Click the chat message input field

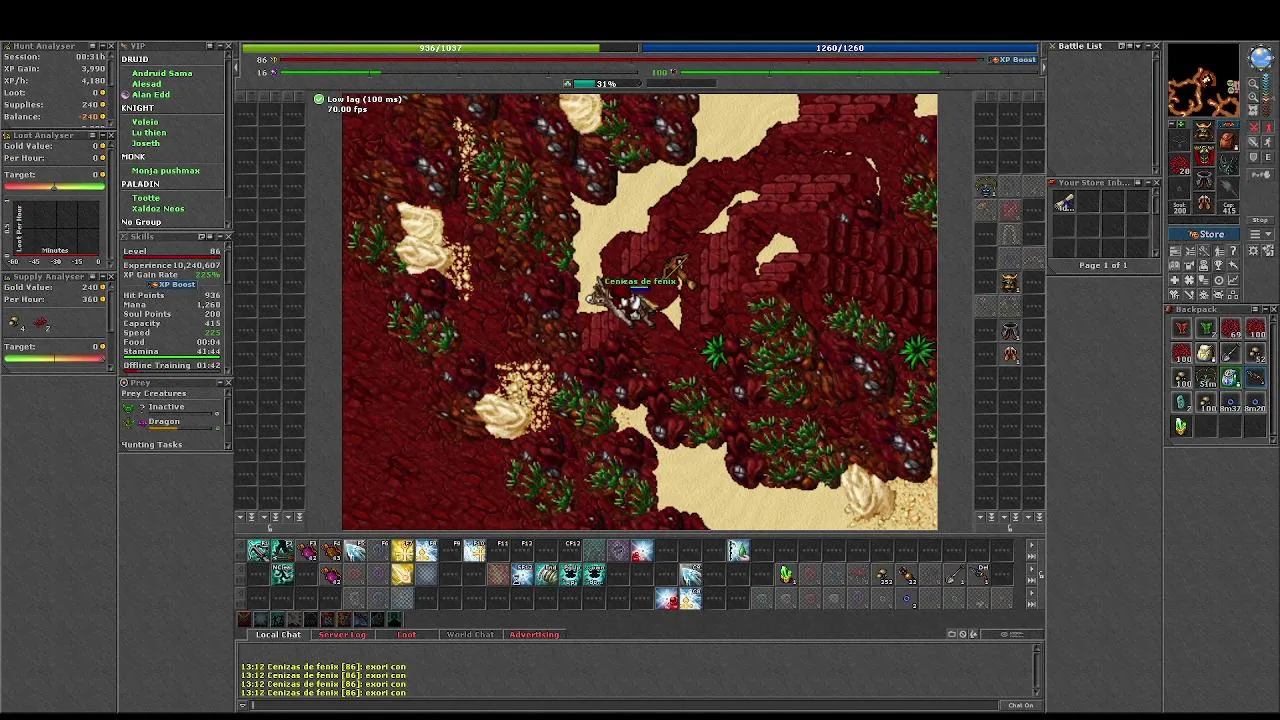click(625, 705)
